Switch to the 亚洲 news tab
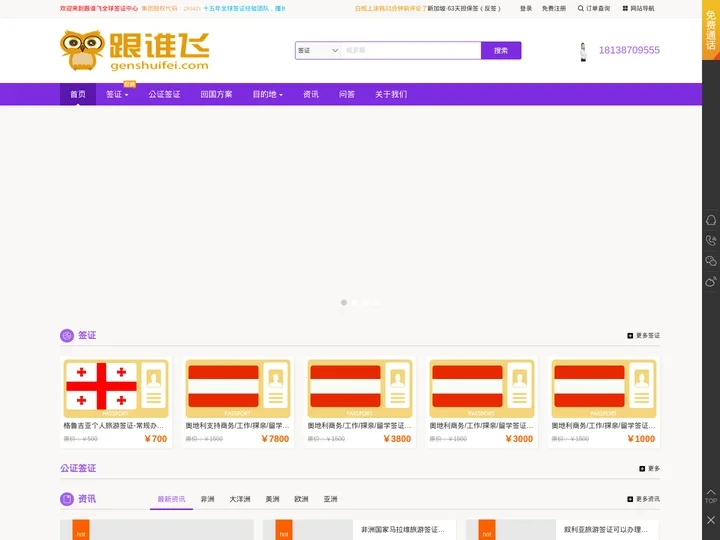 (x=331, y=499)
